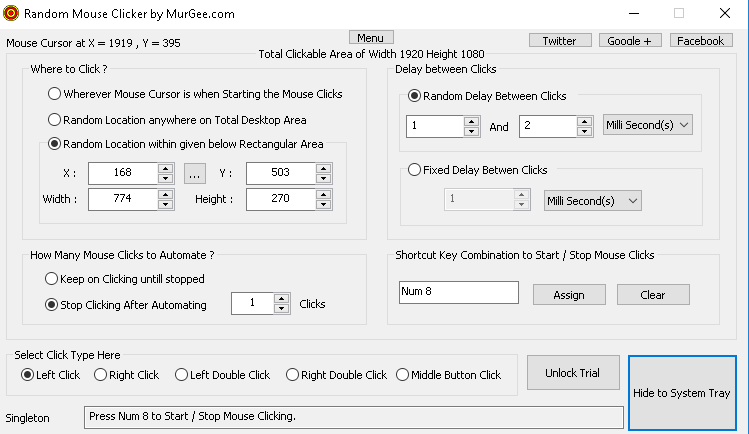Decrease the Y coordinate with down arrow

coord(323,178)
